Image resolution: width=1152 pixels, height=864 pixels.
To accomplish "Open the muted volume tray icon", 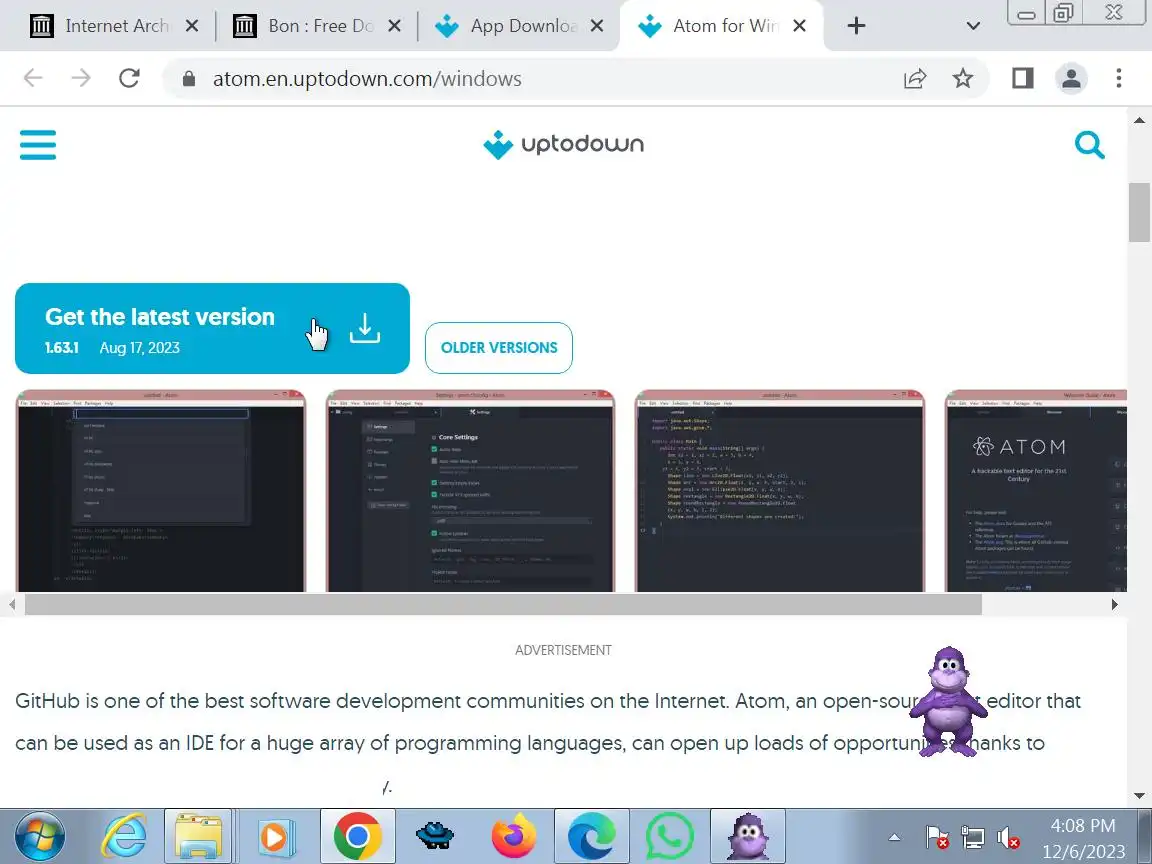I will (1008, 837).
